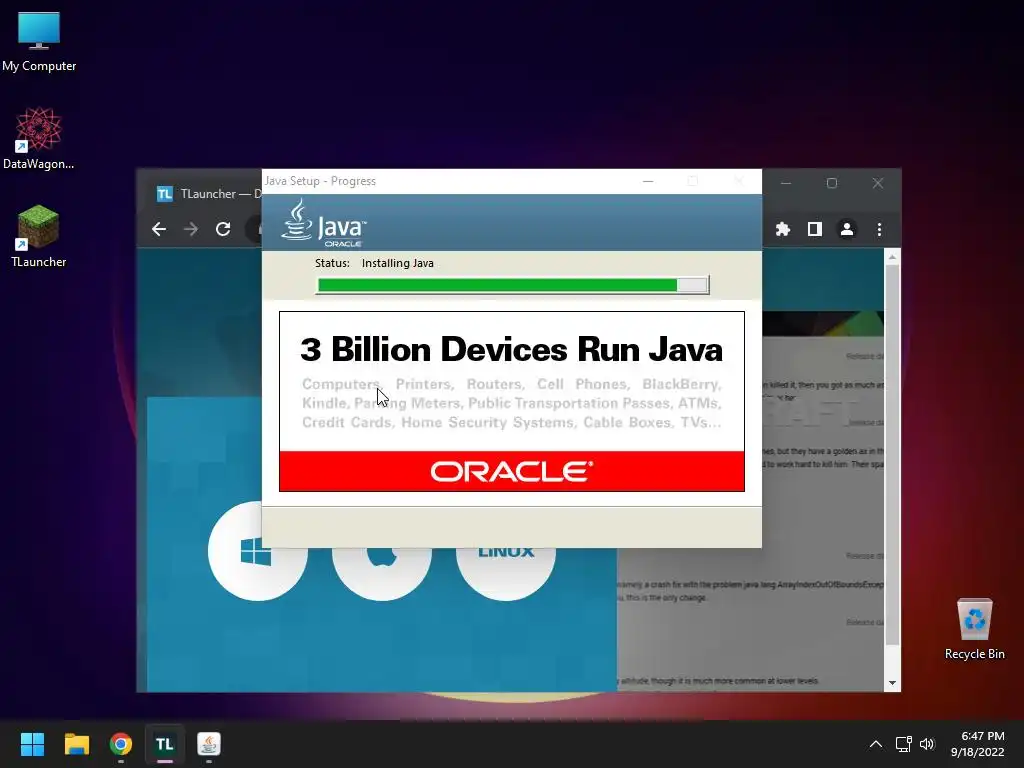Open the DataWagon desktop shortcut
1024x768 pixels.
point(39,138)
